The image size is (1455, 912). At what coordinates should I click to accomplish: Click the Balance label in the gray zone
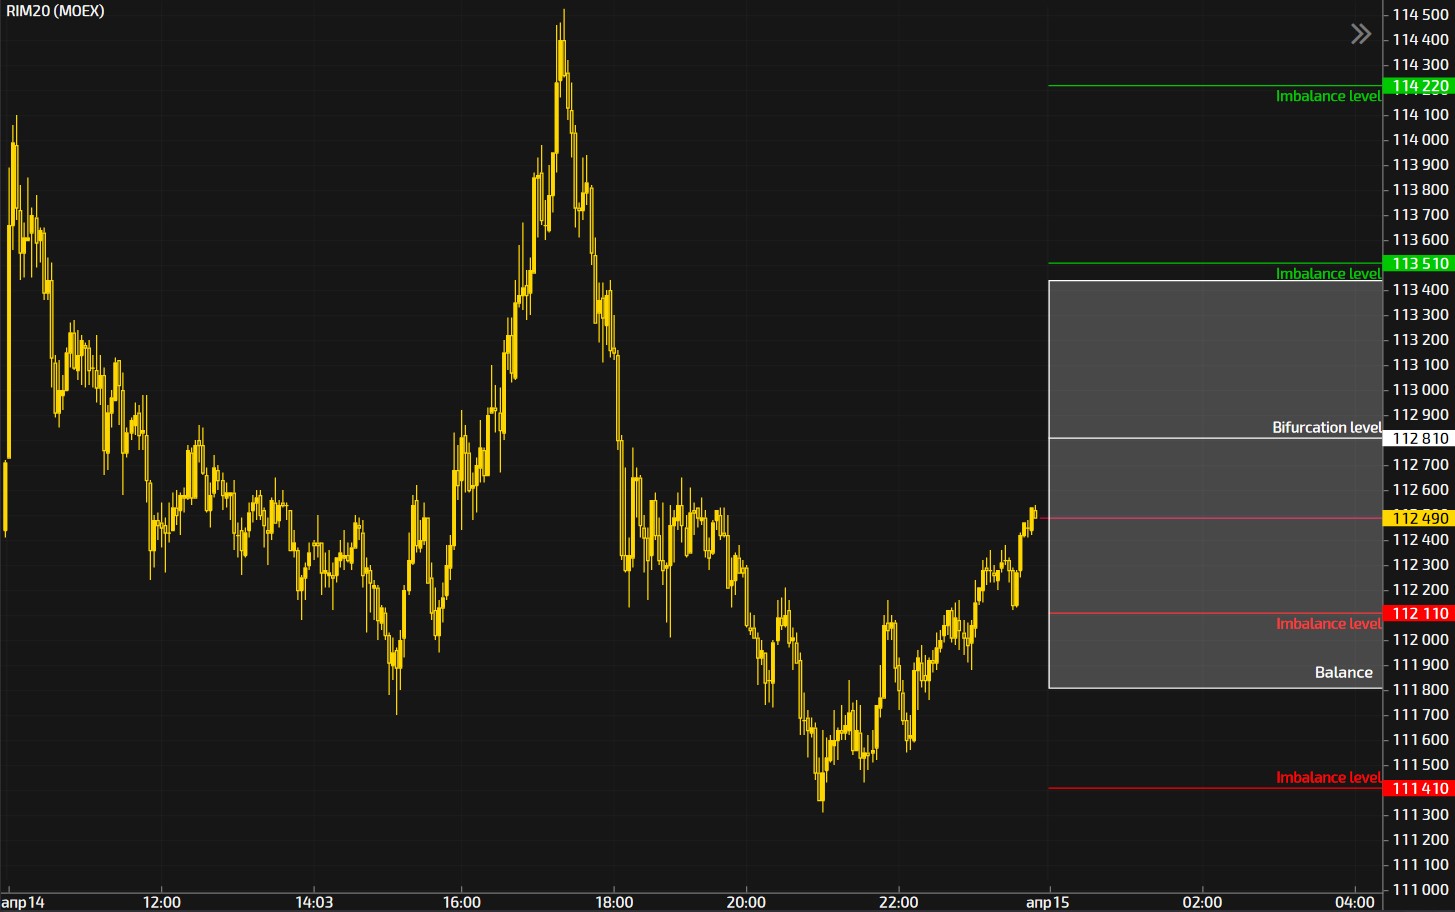click(x=1343, y=672)
